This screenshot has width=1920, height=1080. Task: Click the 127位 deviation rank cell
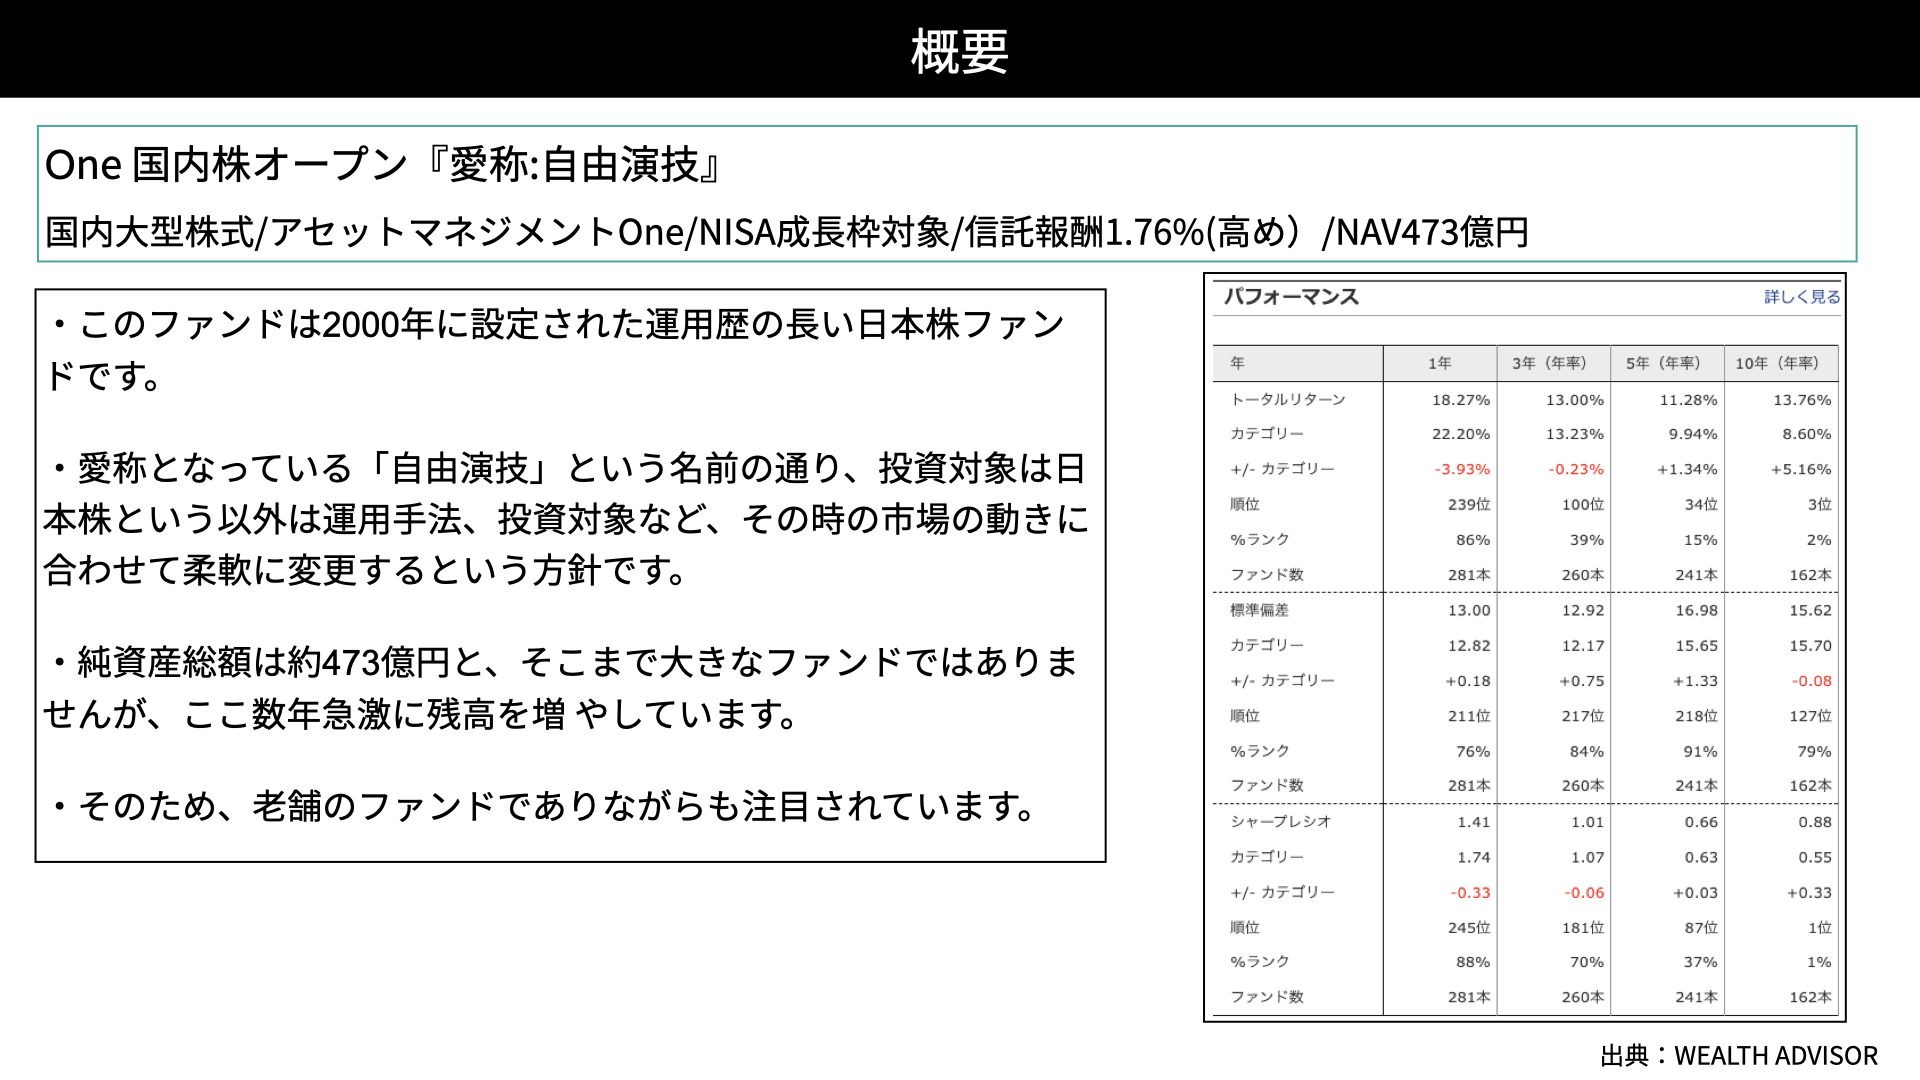coord(1811,716)
